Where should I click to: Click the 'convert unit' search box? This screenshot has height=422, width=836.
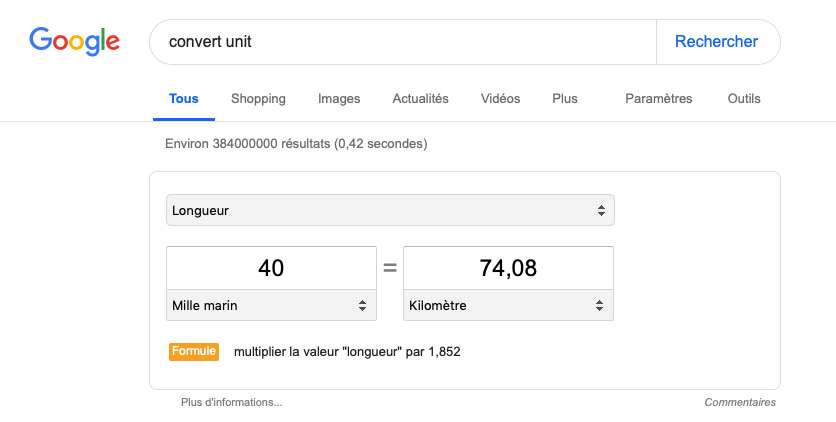400,42
